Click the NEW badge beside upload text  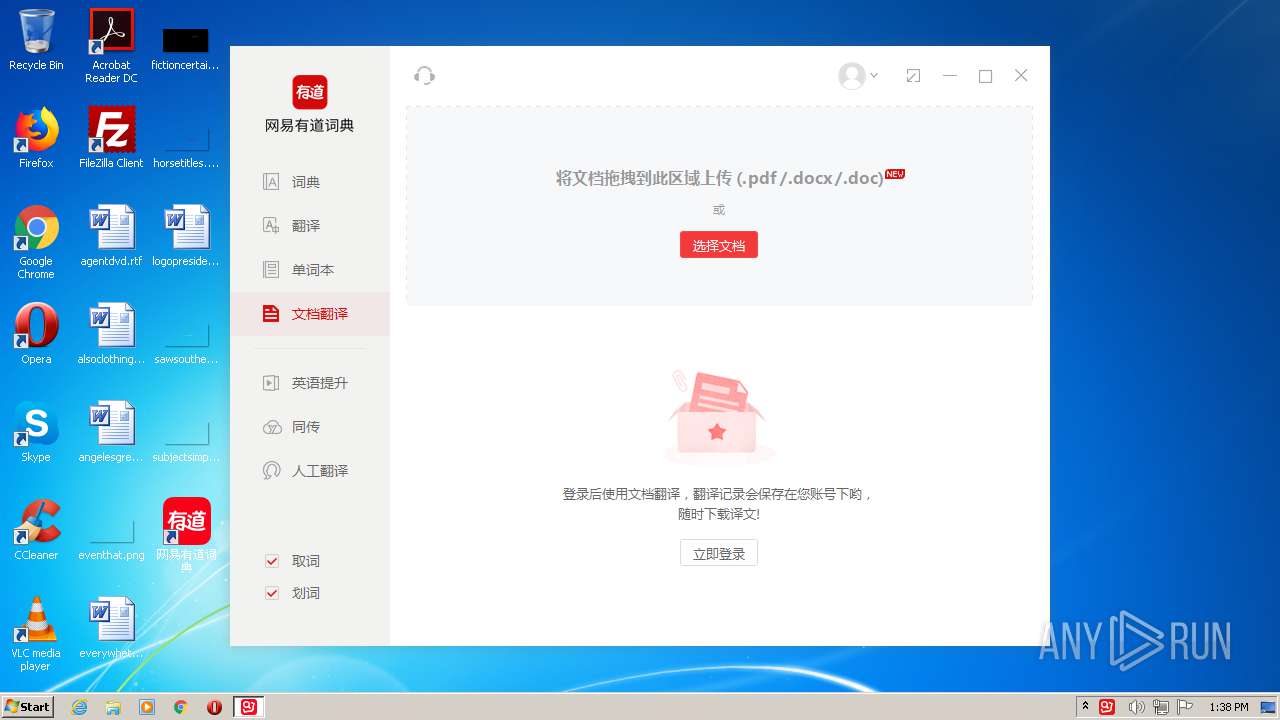point(895,174)
